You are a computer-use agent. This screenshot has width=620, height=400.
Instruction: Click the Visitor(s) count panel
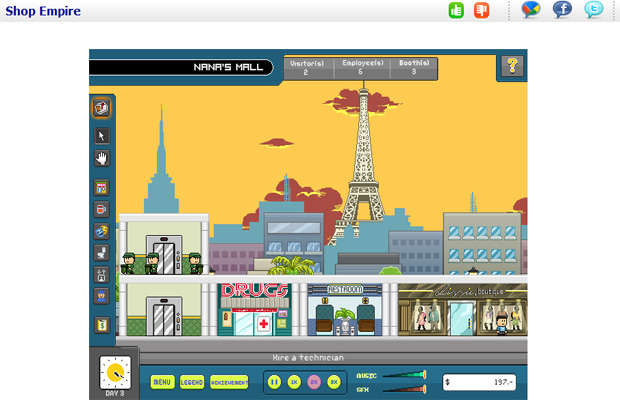coord(308,68)
